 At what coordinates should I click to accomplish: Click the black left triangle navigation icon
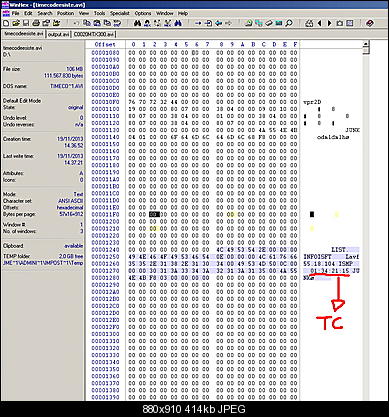click(x=319, y=23)
